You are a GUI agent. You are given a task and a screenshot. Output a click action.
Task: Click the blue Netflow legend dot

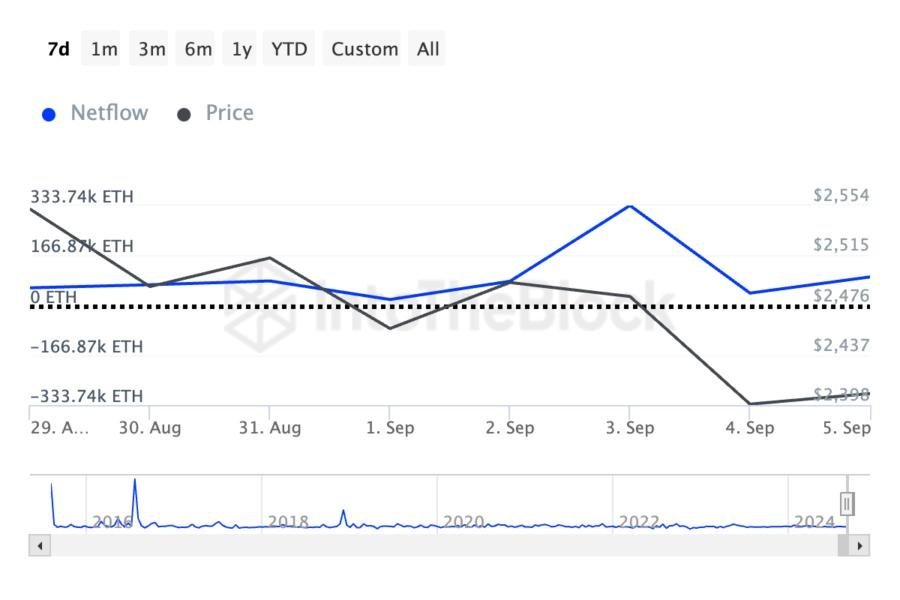[x=48, y=114]
